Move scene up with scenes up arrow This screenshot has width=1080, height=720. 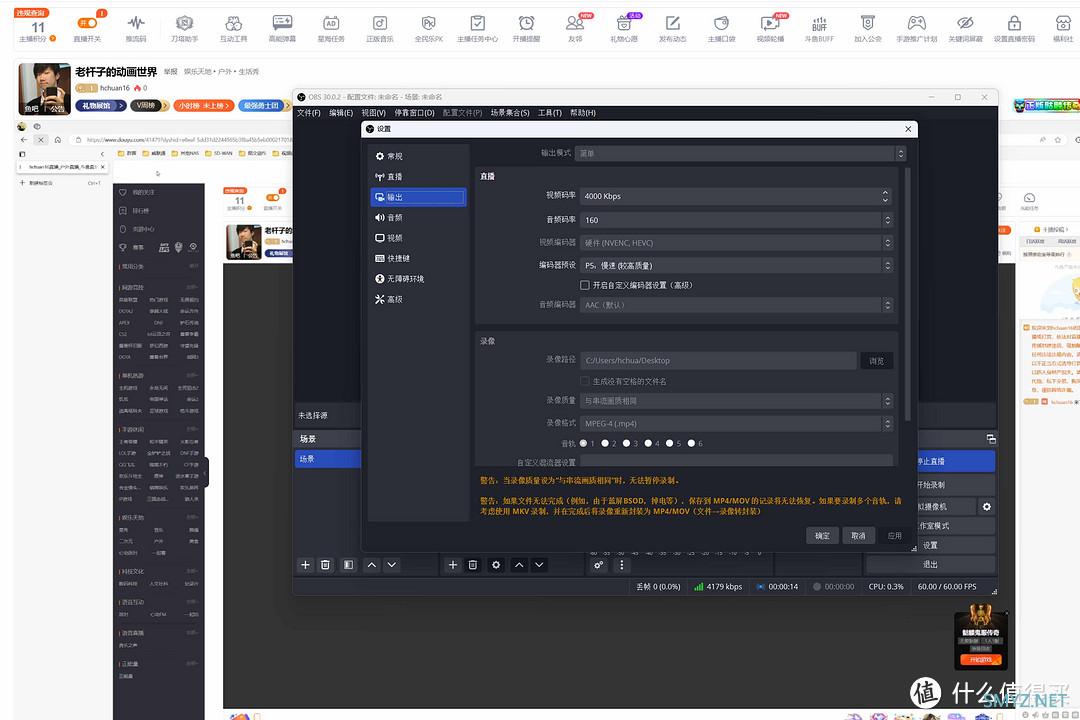click(x=371, y=565)
